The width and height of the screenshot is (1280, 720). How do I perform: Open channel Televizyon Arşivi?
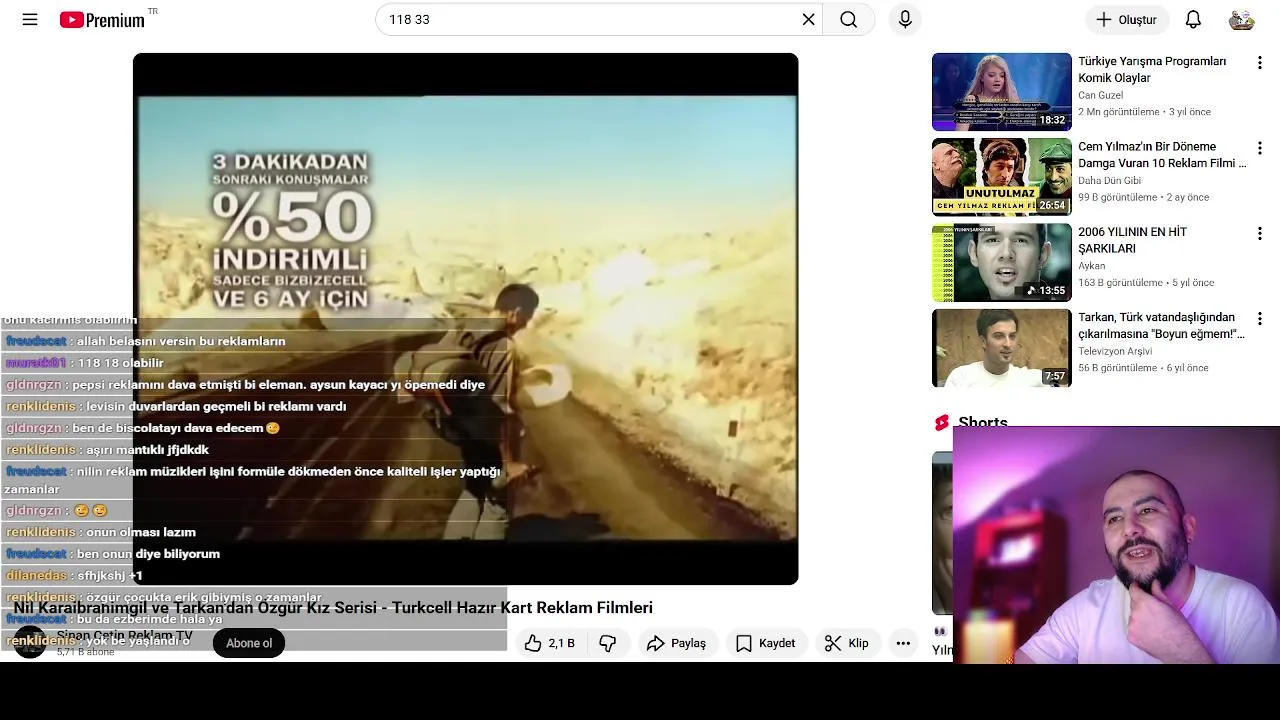coord(1115,351)
